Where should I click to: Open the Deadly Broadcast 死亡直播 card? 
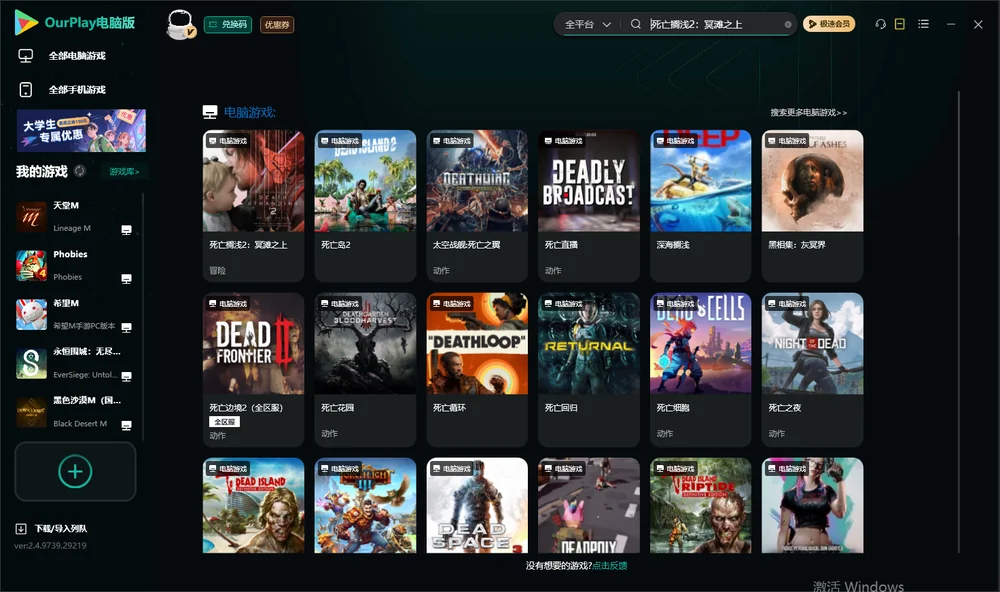589,205
